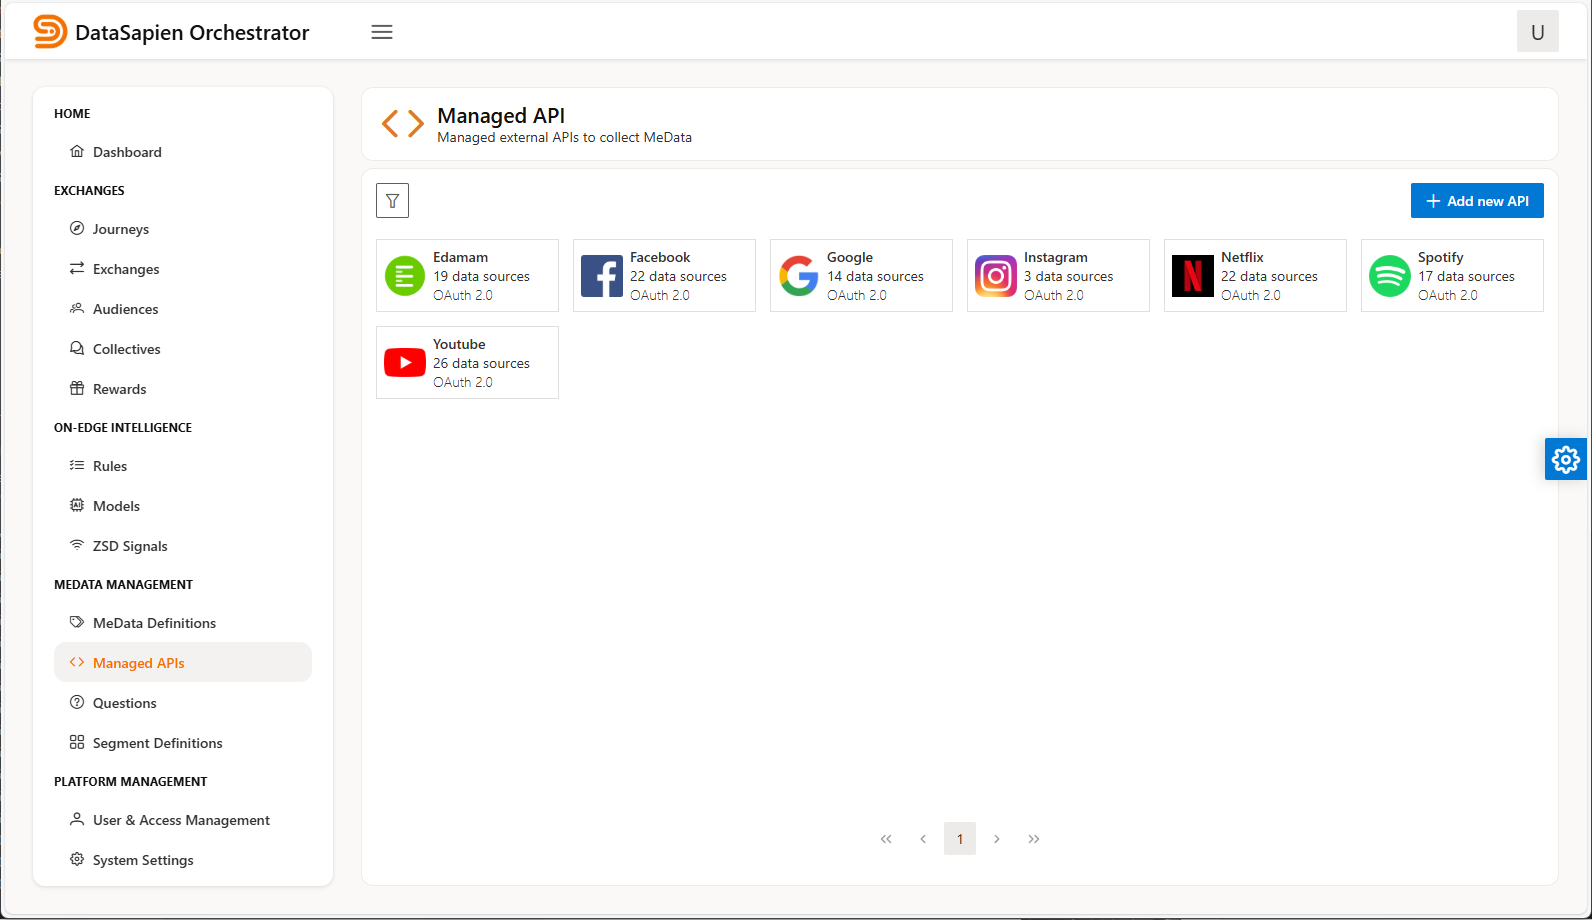Jump to last page of pagination
This screenshot has width=1592, height=920.
tap(1034, 839)
